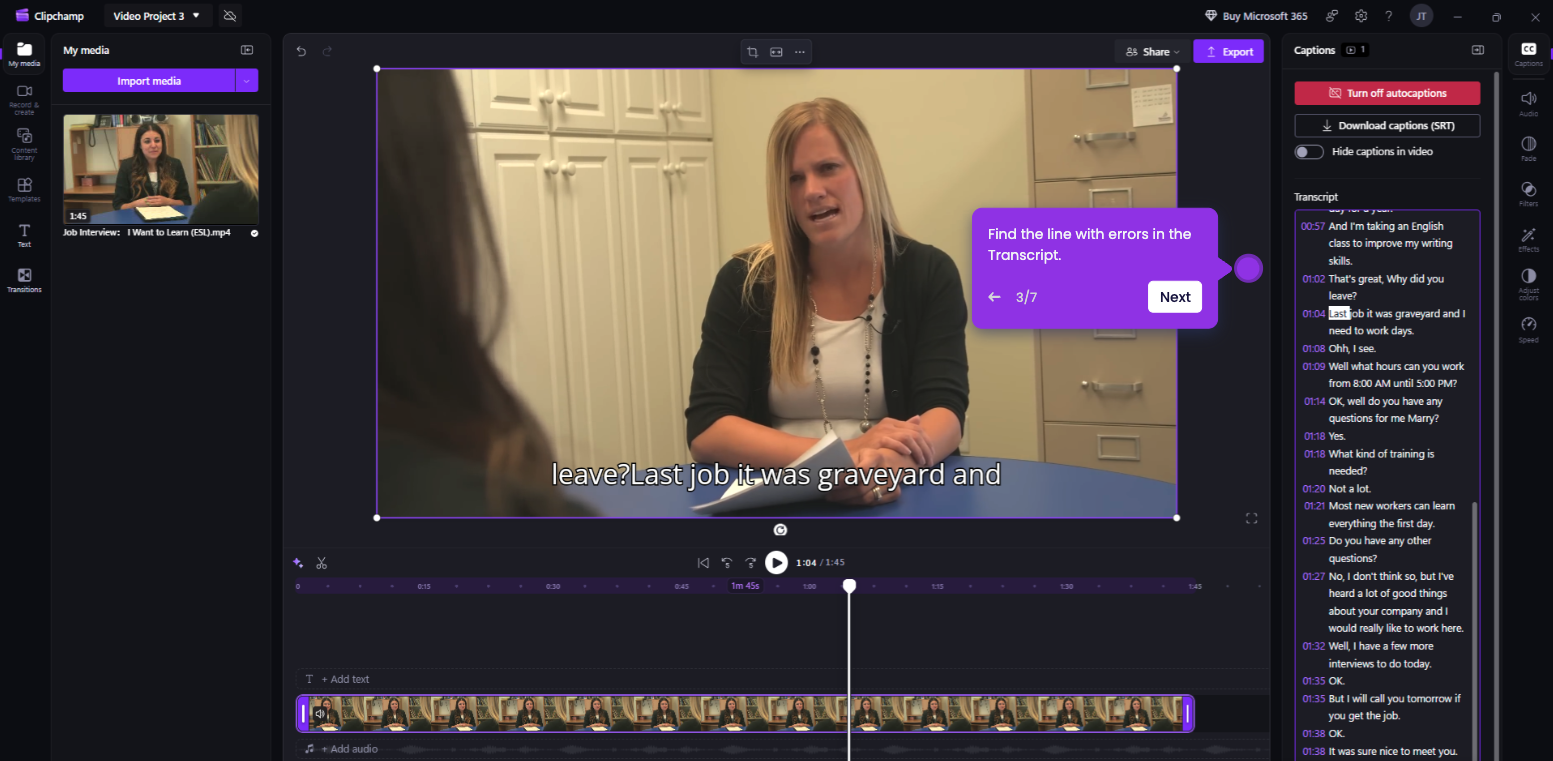Open Settings gear
The height and width of the screenshot is (761, 1553).
click(x=1361, y=16)
